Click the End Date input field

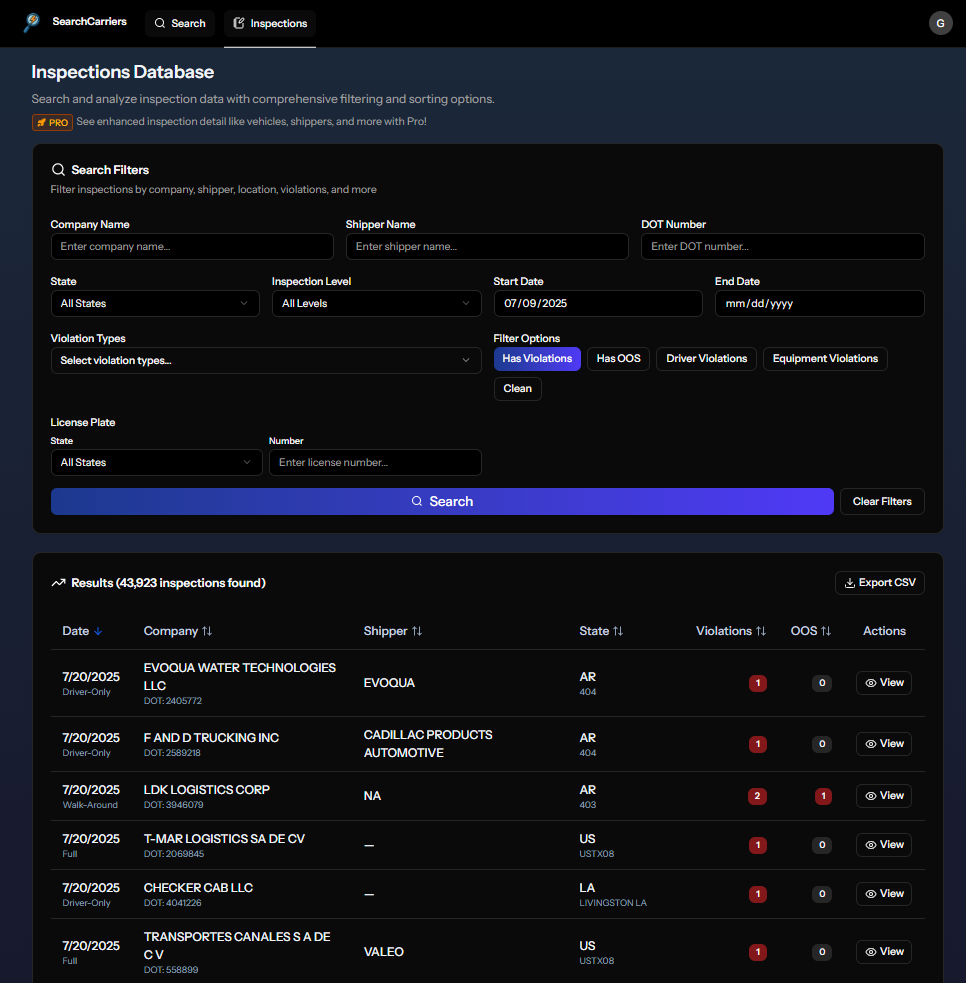coord(819,303)
